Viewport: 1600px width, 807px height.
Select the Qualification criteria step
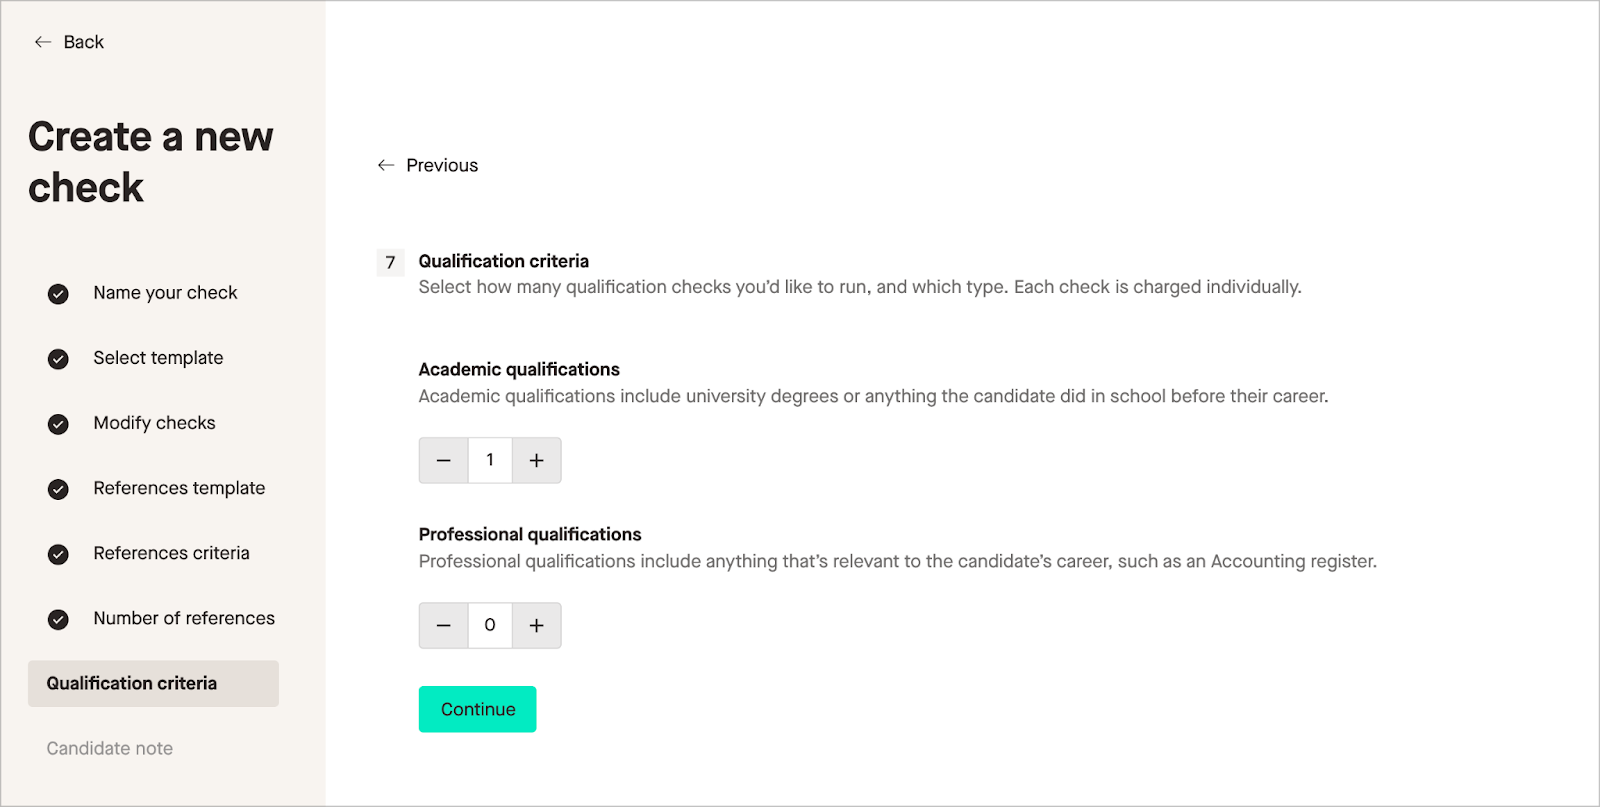pyautogui.click(x=131, y=683)
